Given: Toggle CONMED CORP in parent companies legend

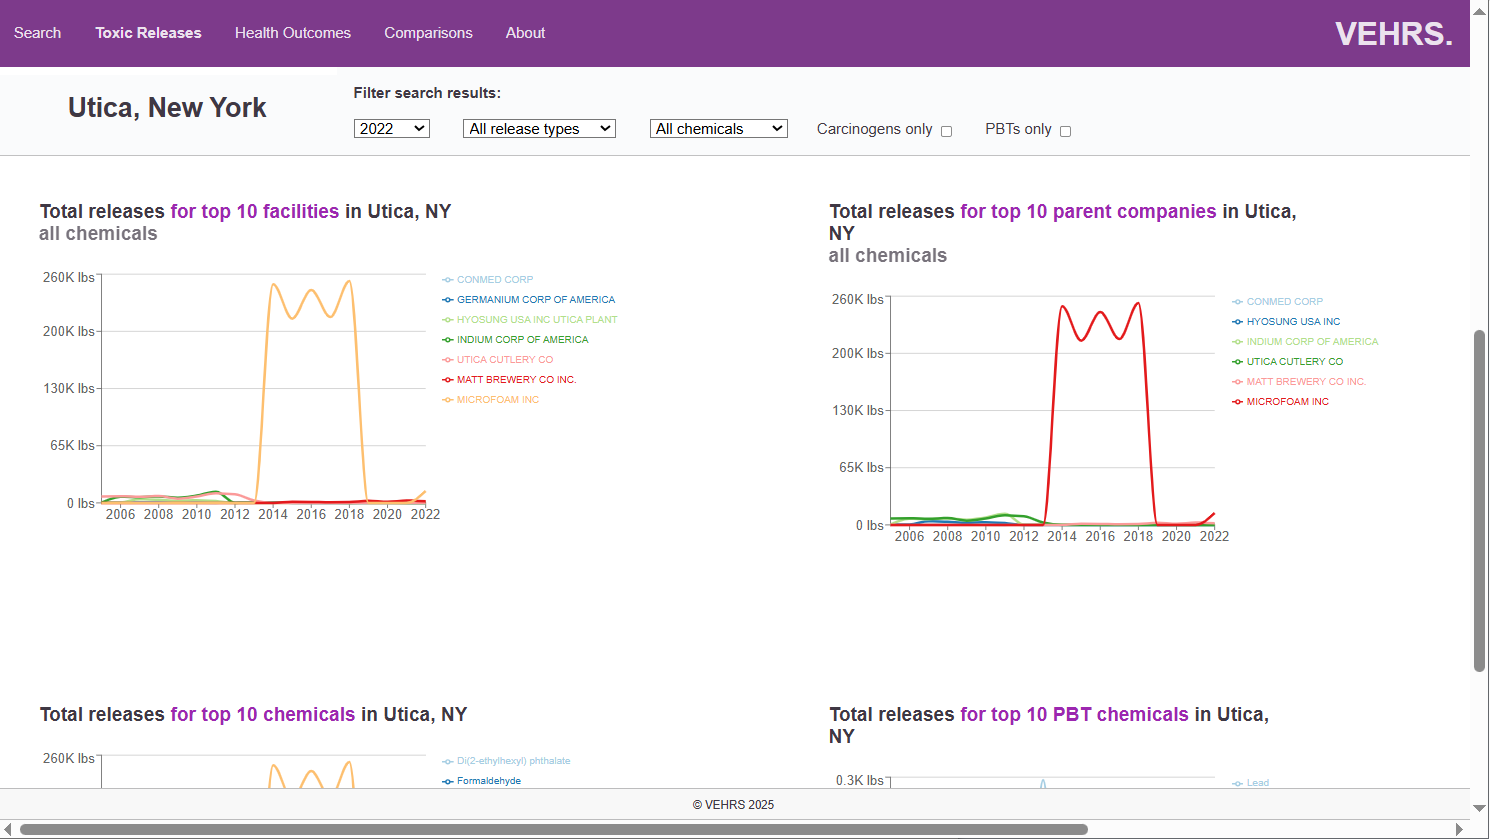Looking at the screenshot, I should pyautogui.click(x=1277, y=302).
